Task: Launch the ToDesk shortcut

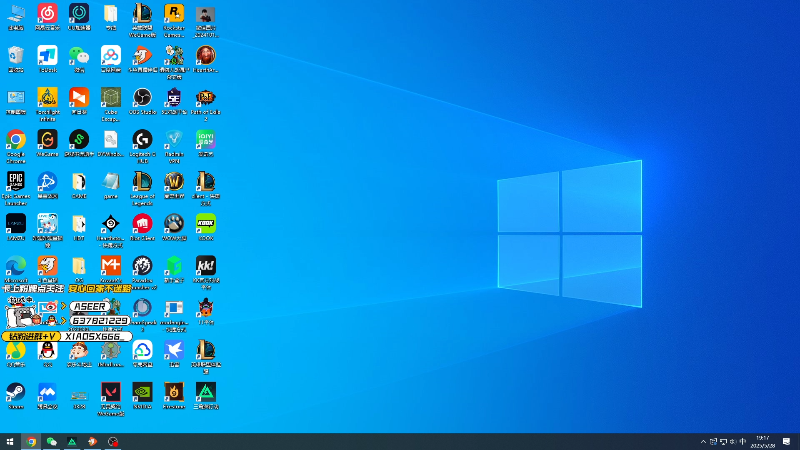Action: [x=47, y=59]
